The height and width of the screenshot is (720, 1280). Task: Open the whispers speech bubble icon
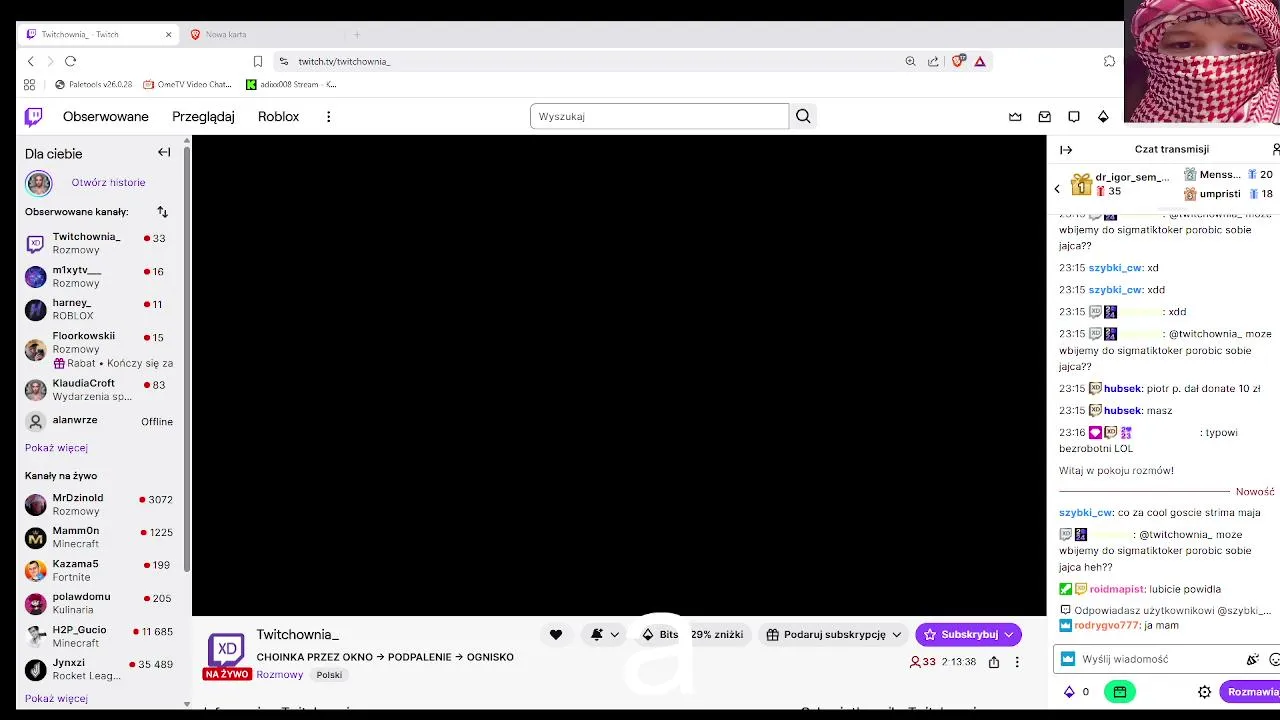click(1074, 117)
